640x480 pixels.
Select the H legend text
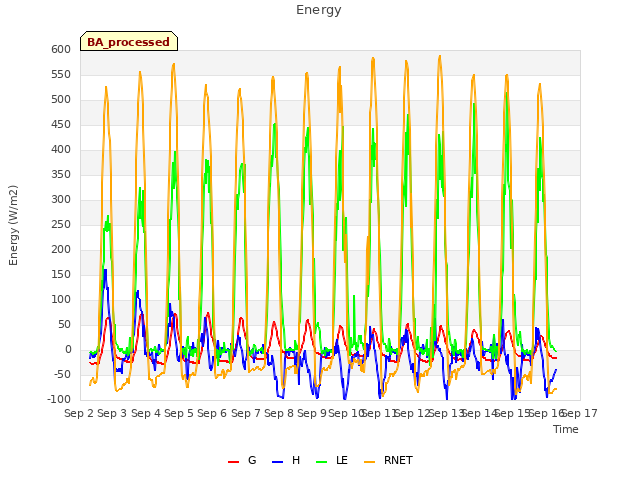tap(296, 460)
